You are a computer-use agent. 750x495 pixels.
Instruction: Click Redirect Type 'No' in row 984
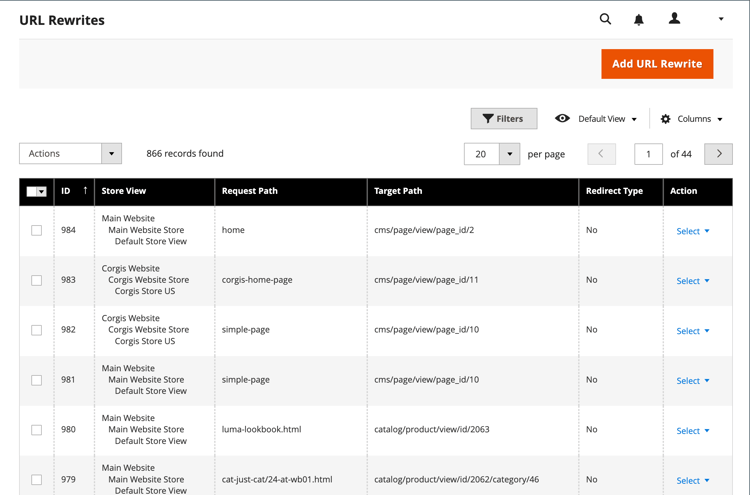coord(592,230)
